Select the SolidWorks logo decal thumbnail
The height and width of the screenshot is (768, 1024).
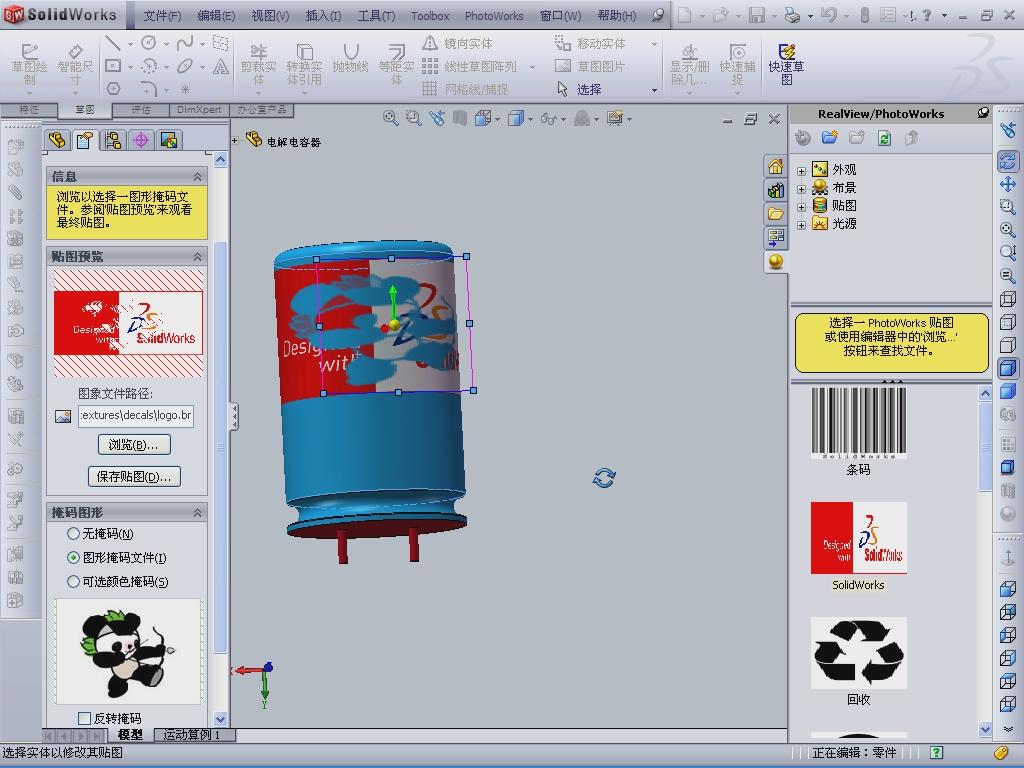(858, 538)
